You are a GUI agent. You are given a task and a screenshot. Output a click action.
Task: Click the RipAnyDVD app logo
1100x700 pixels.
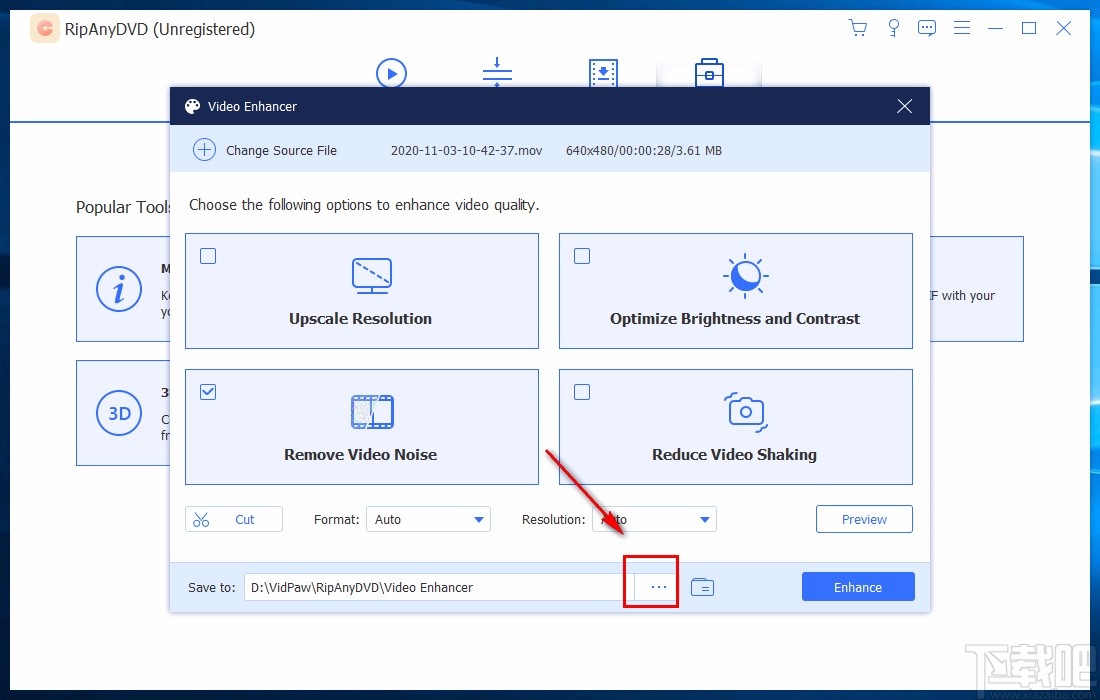coord(45,29)
